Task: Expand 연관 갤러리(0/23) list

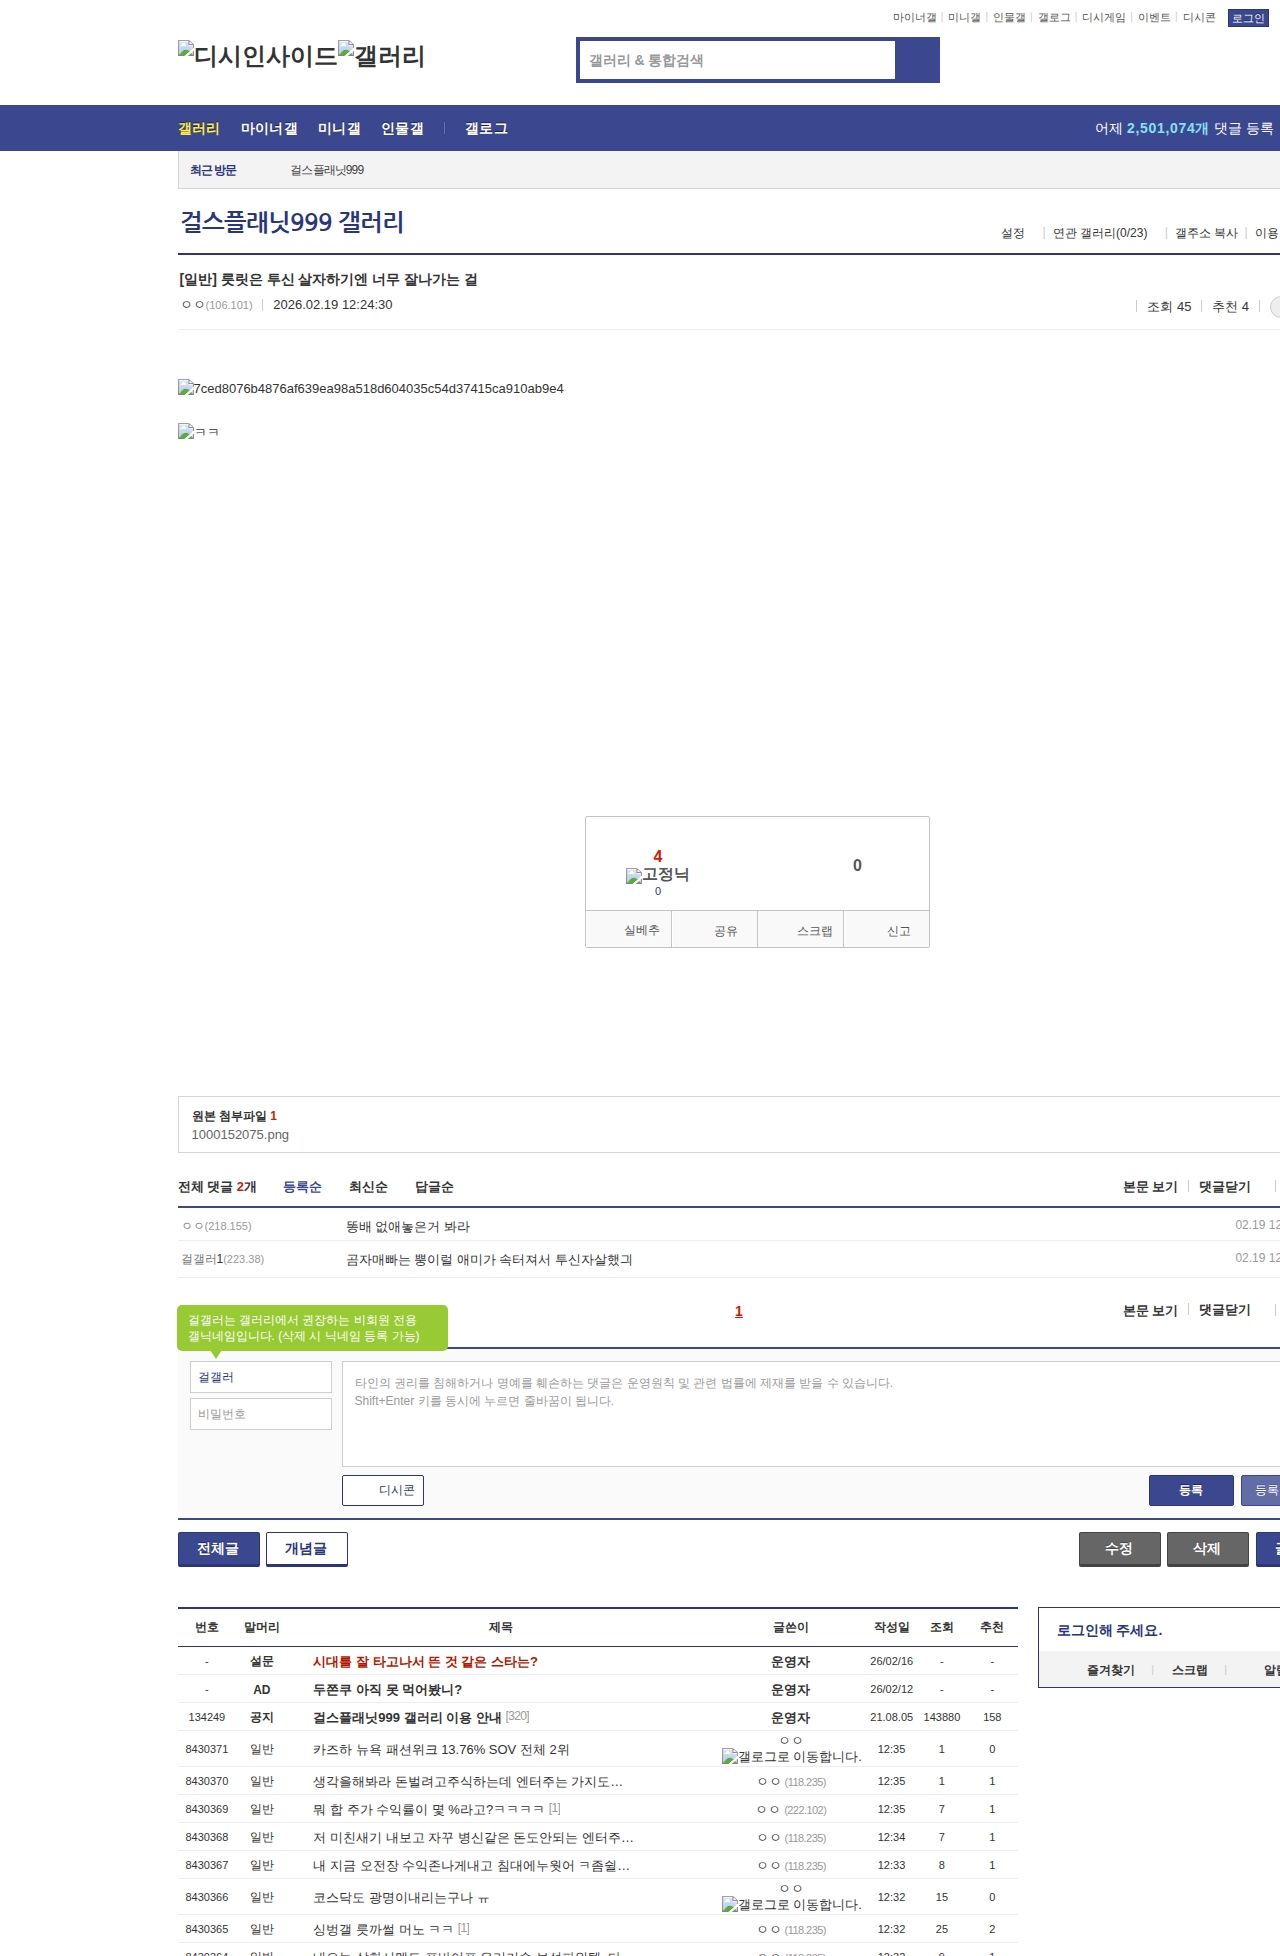Action: [x=1100, y=233]
